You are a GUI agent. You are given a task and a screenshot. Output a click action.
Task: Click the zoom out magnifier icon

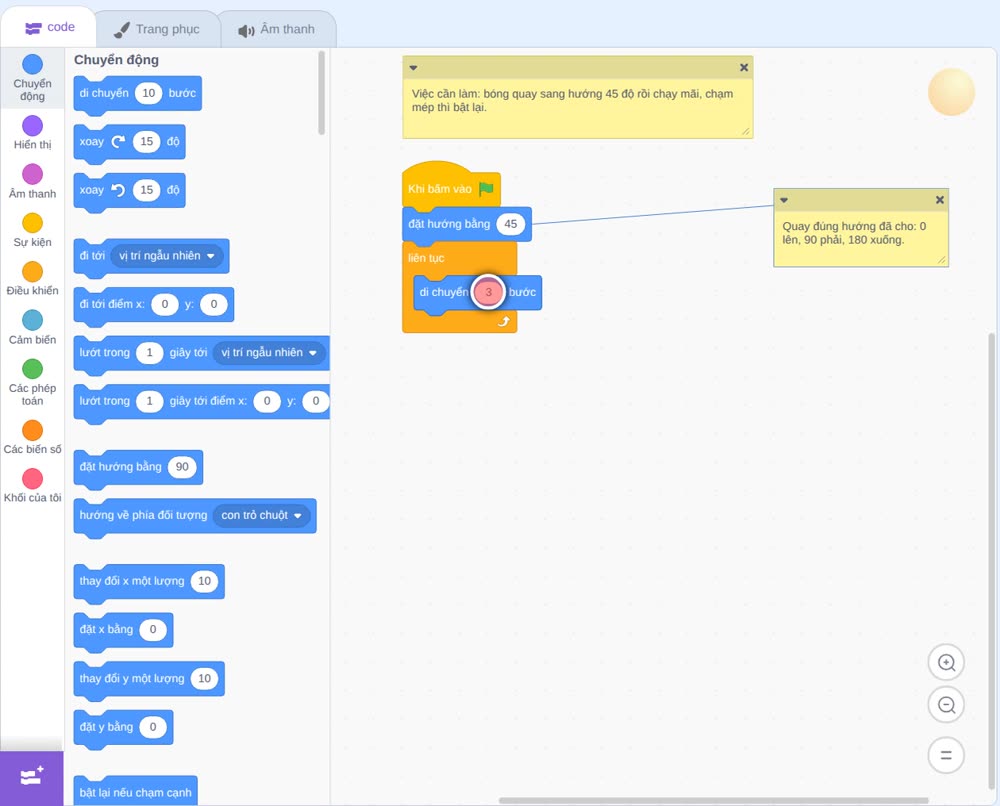[x=946, y=705]
